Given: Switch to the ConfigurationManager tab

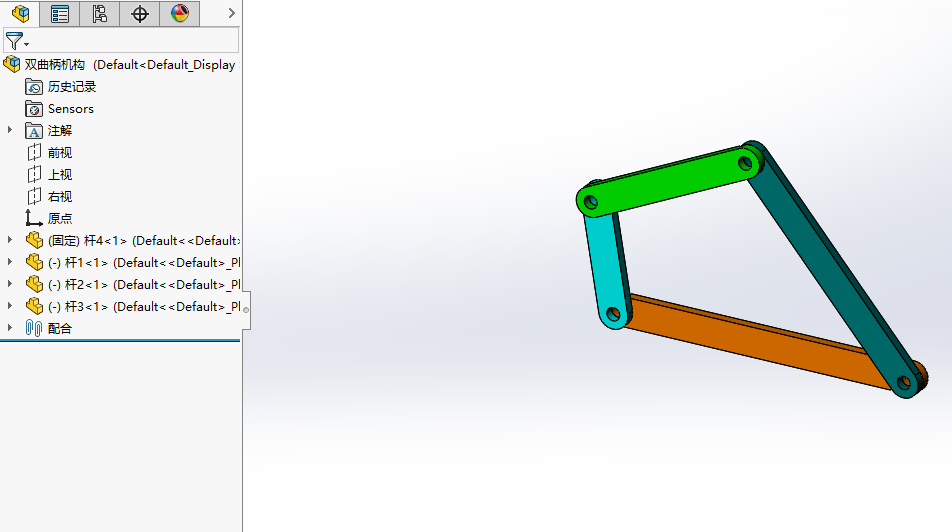Looking at the screenshot, I should click(x=100, y=13).
